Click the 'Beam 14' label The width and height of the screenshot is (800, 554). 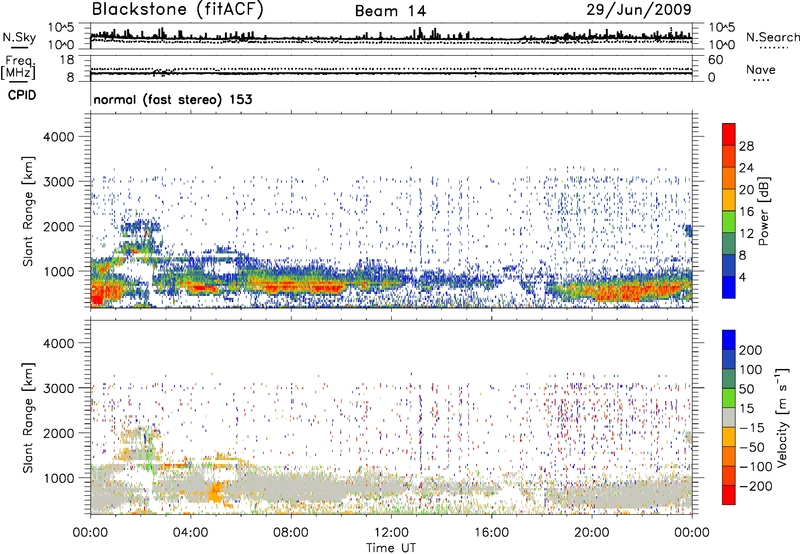click(x=390, y=11)
